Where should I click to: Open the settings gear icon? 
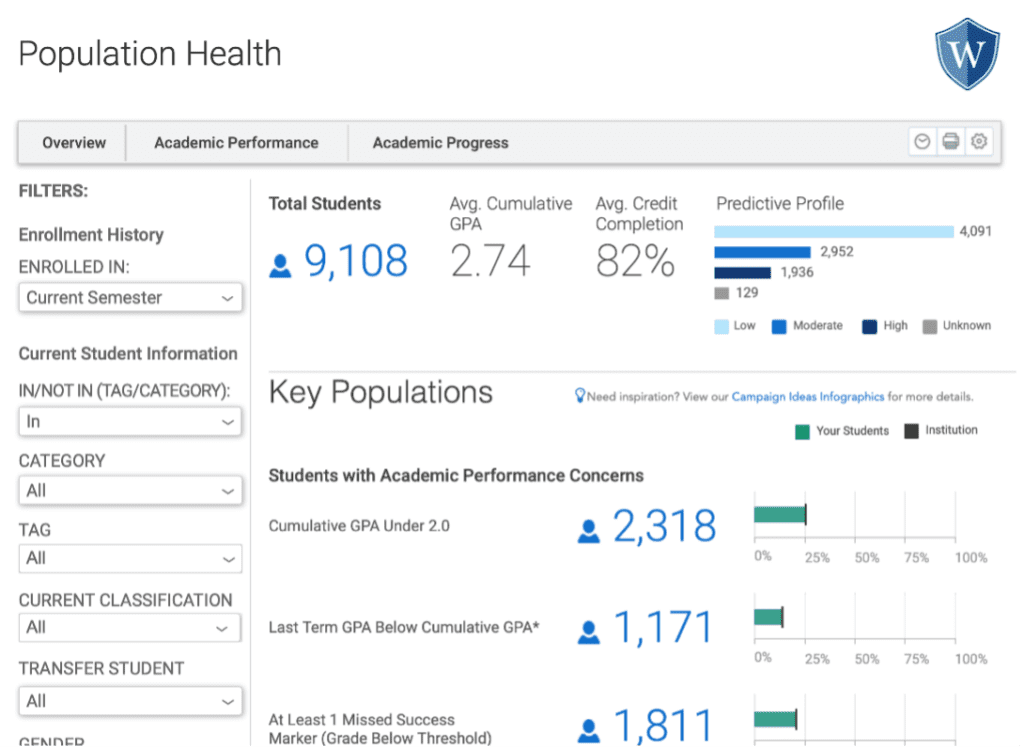pos(978,142)
